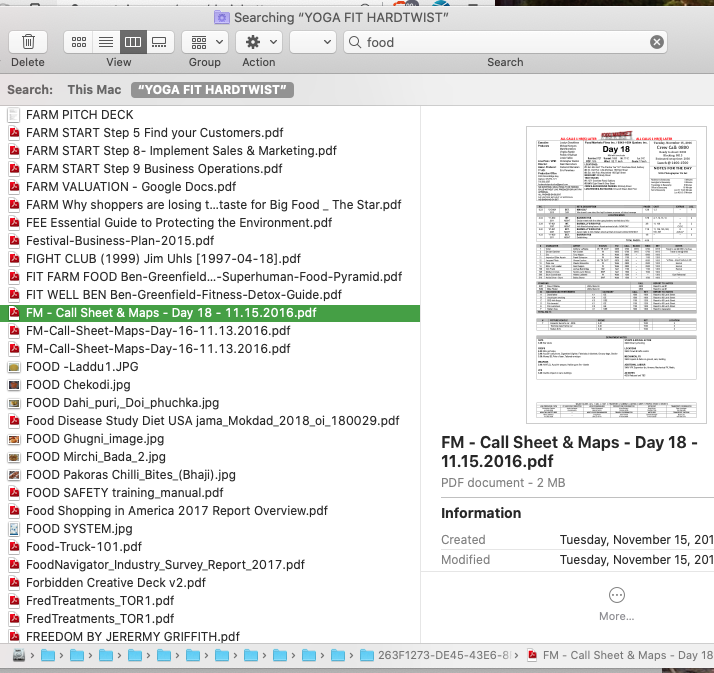
Task: Click image icon of FOOD Dahi_puri_Doi_phuchka.jpg
Action: pyautogui.click(x=14, y=403)
